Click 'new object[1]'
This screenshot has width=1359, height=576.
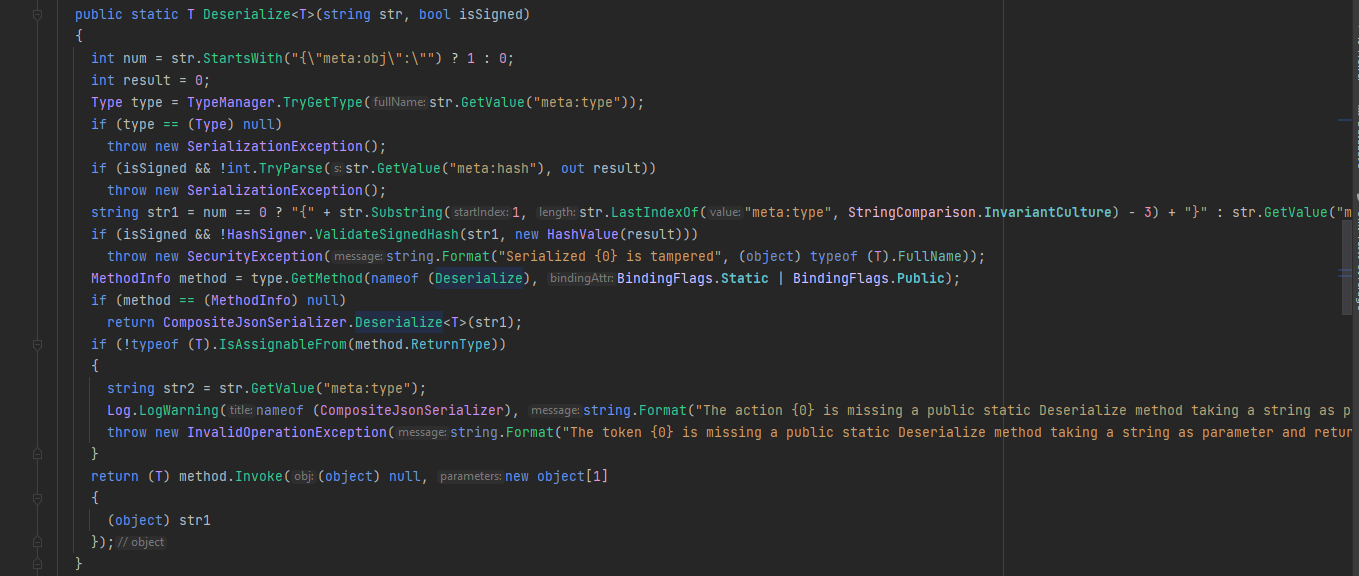tap(557, 476)
